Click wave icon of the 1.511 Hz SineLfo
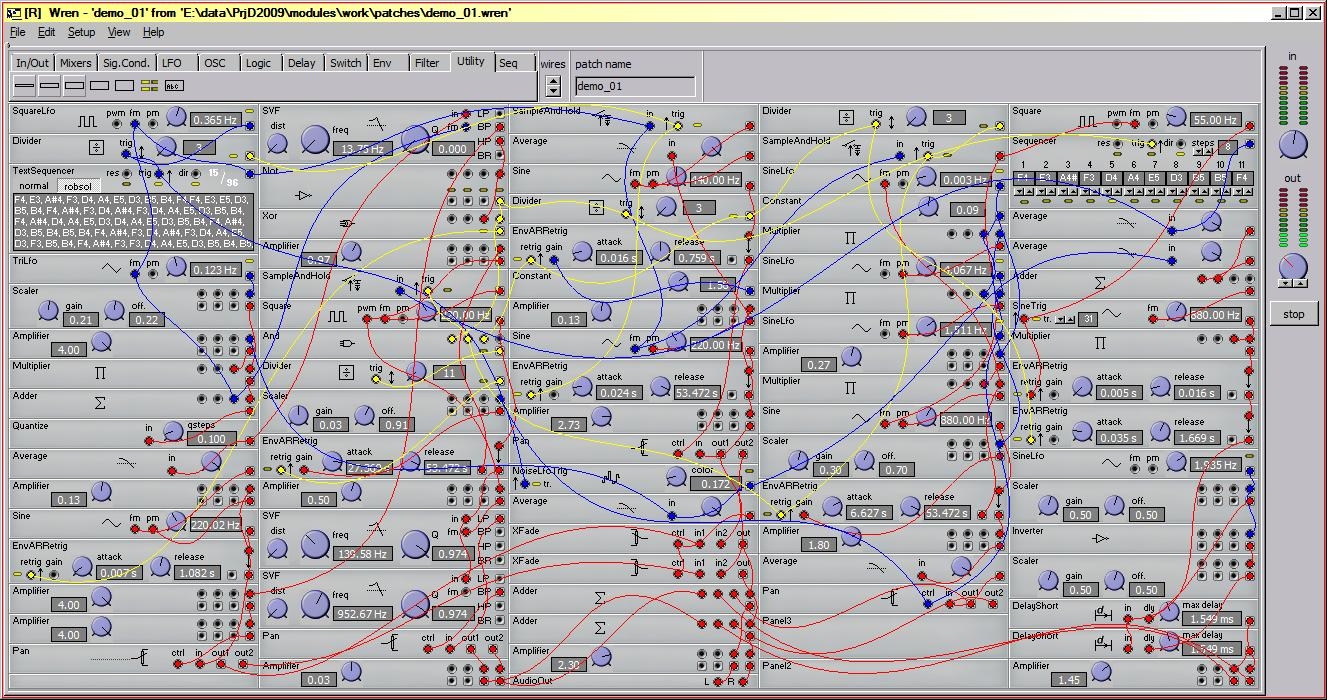This screenshot has height=700, width=1327. point(860,329)
